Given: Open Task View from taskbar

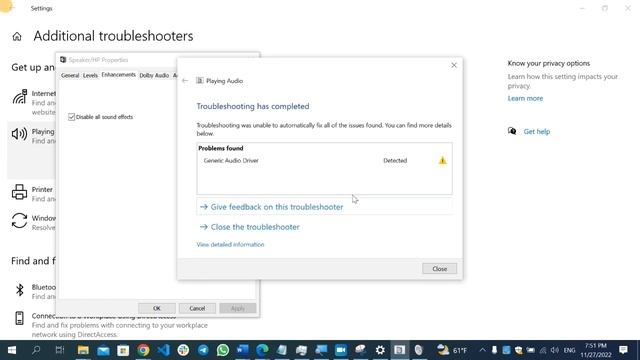Looking at the screenshot, I should (x=60, y=350).
